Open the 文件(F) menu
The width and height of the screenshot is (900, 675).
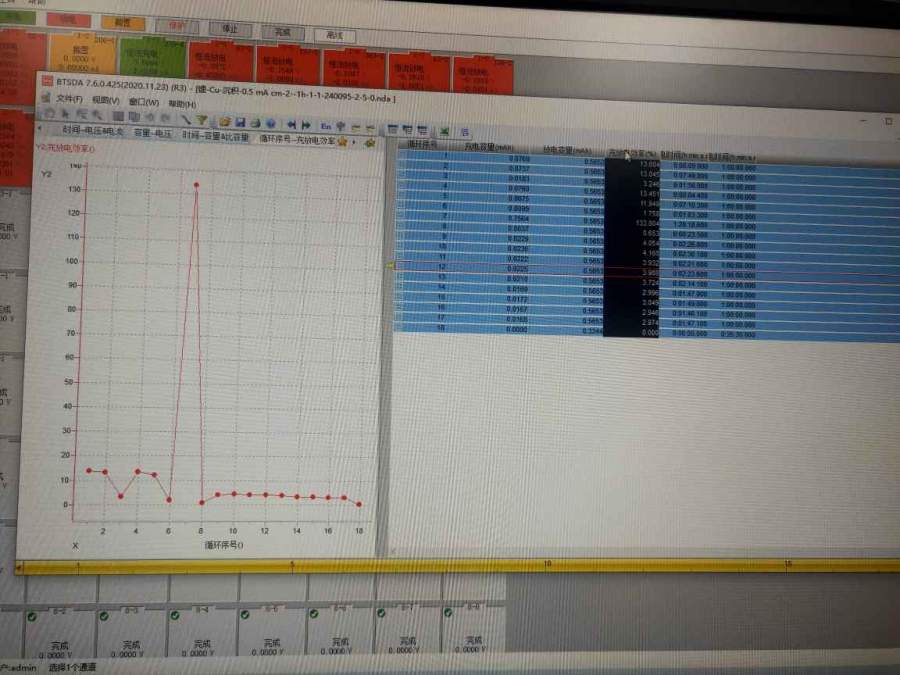(68, 100)
